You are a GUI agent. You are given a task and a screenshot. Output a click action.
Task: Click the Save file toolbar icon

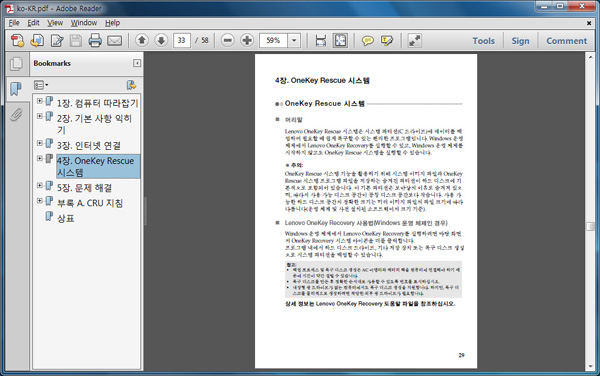tap(76, 40)
